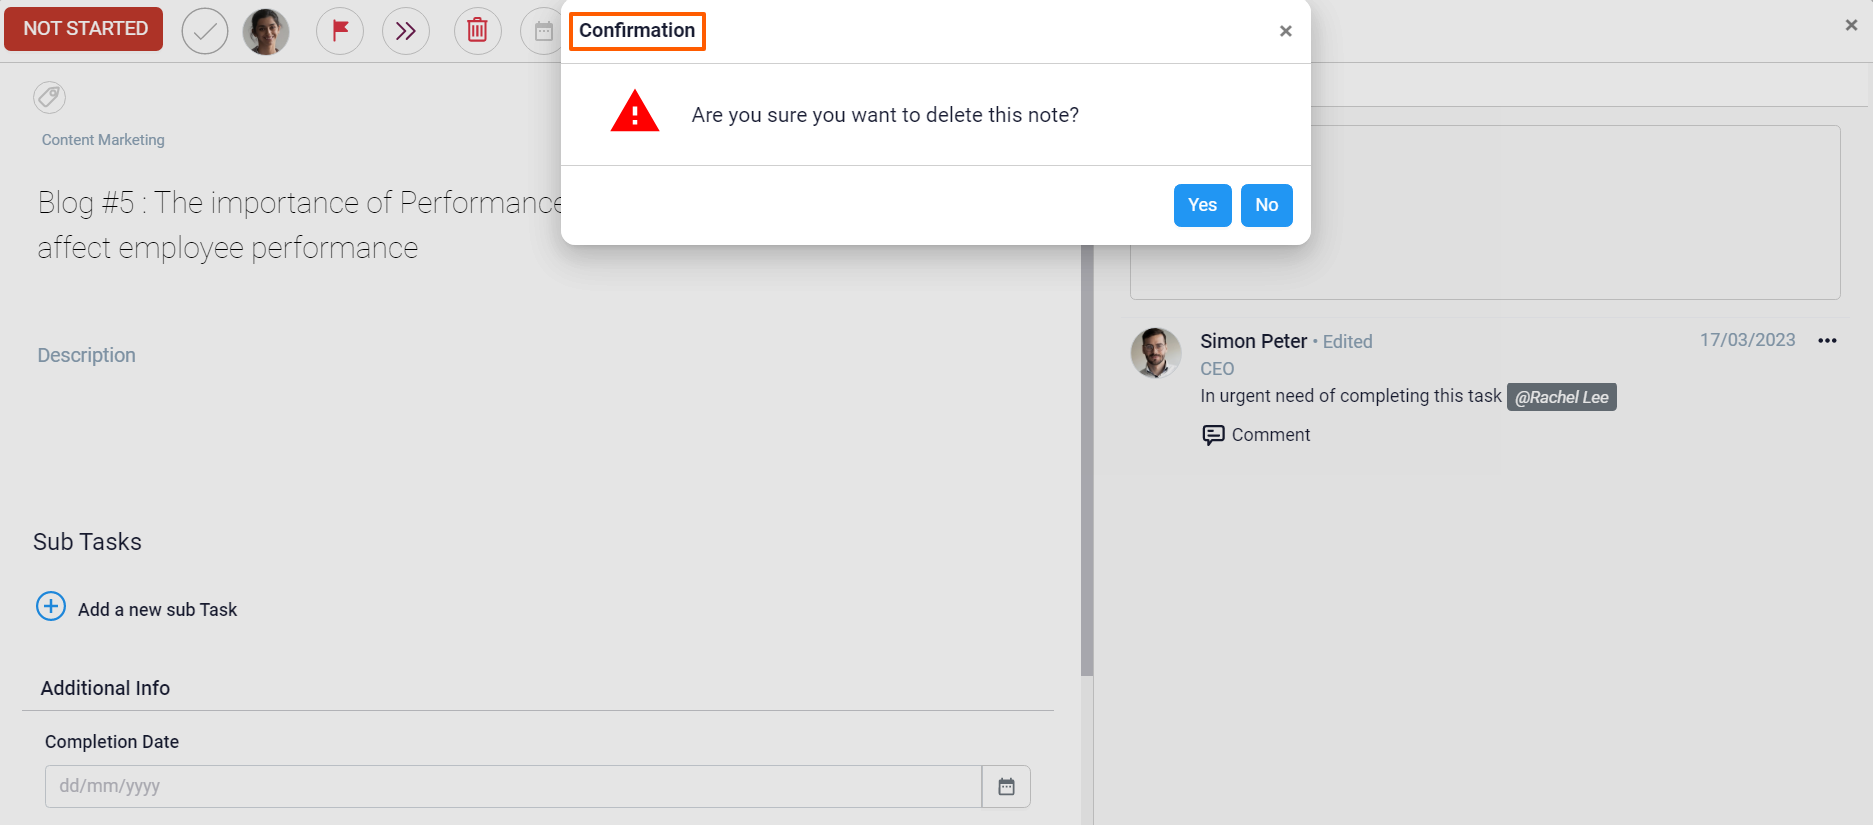The image size is (1873, 825).
Task: Open the Completion Date calendar picker
Action: 1006,787
